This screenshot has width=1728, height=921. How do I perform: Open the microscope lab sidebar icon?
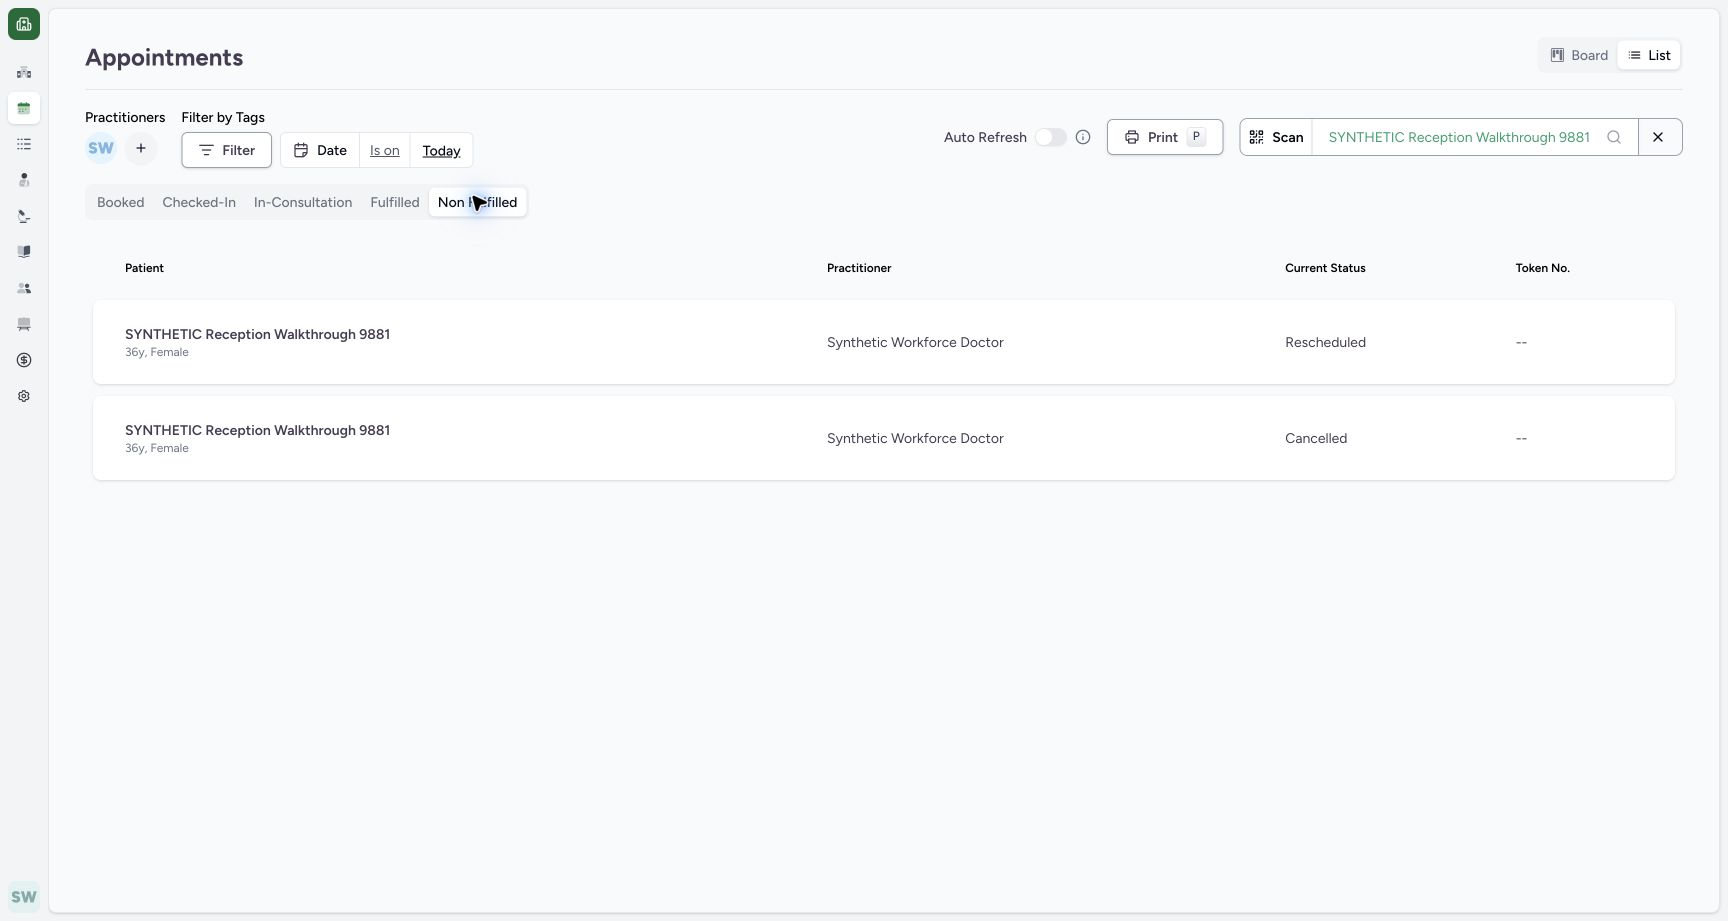(24, 216)
